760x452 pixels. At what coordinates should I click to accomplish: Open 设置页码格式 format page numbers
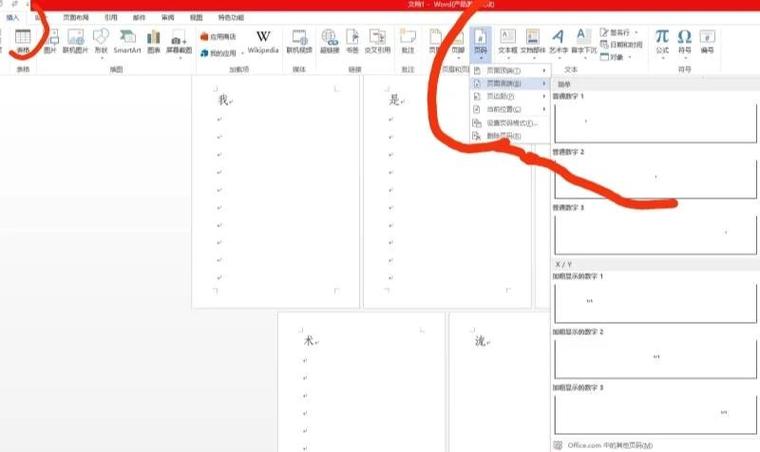(x=510, y=123)
